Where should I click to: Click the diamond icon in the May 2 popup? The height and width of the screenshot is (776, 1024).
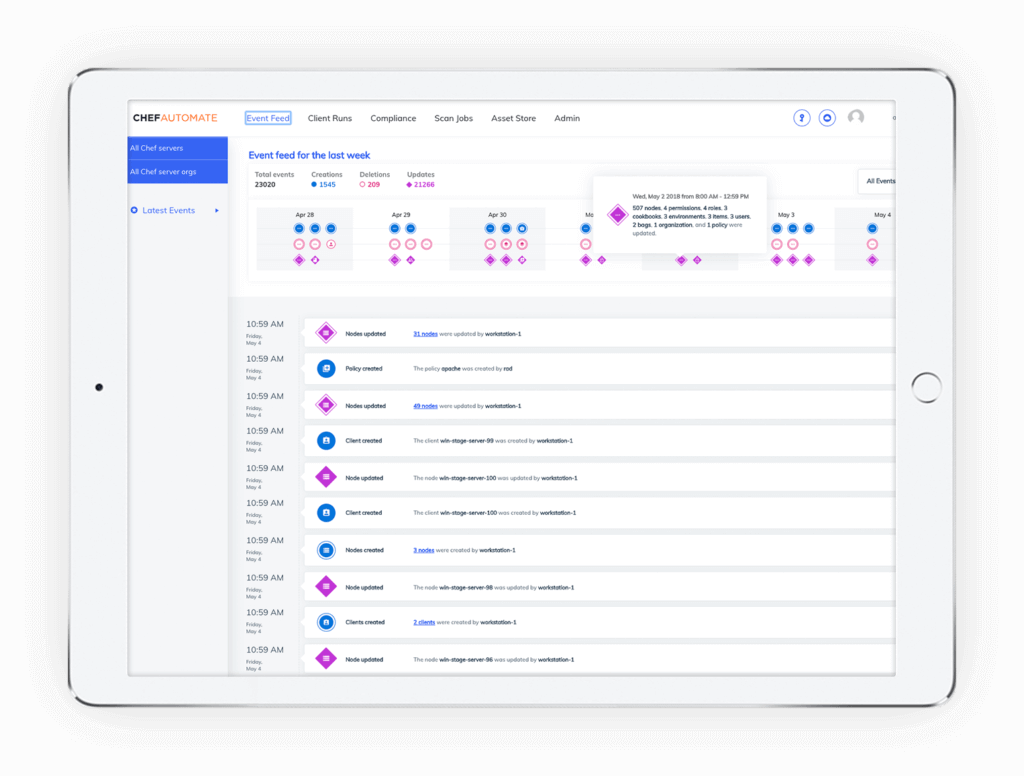pos(617,213)
